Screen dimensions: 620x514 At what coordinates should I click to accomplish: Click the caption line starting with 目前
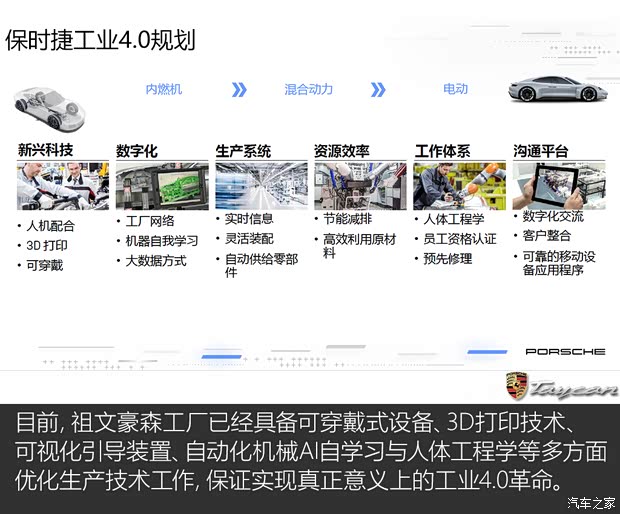coord(295,422)
